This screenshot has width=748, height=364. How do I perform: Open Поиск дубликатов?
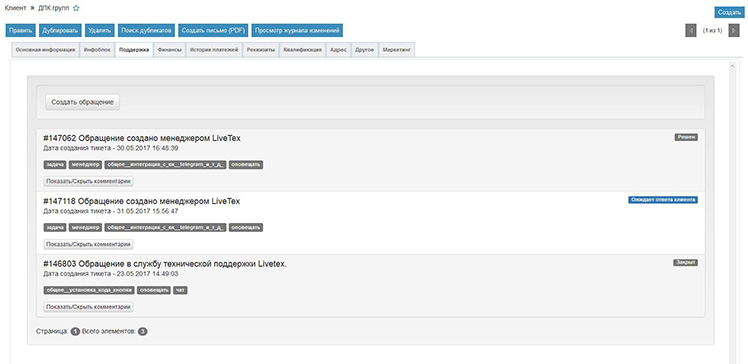click(x=146, y=31)
